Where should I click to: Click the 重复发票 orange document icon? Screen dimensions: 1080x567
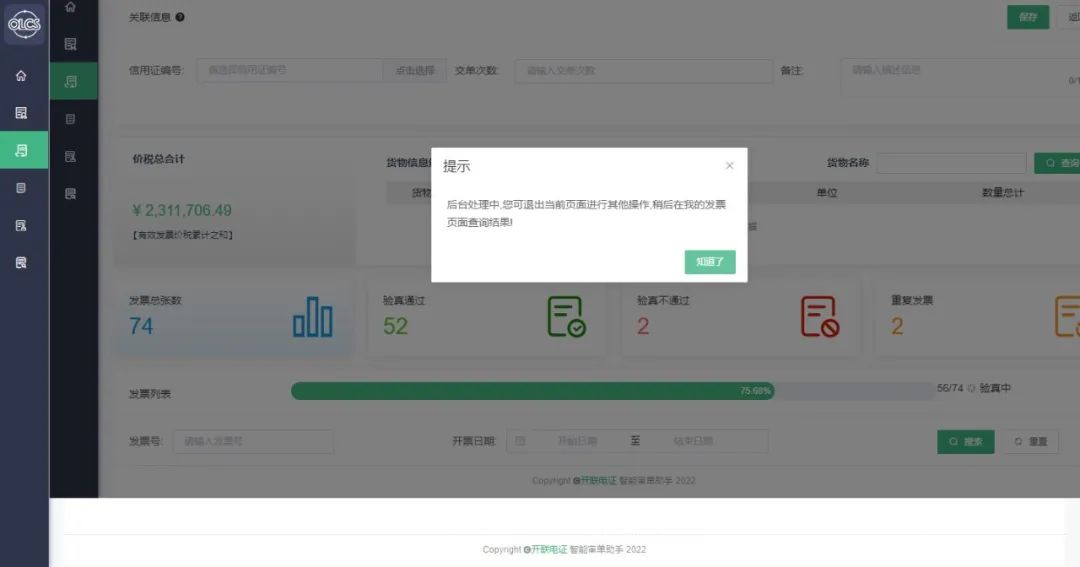1067,317
